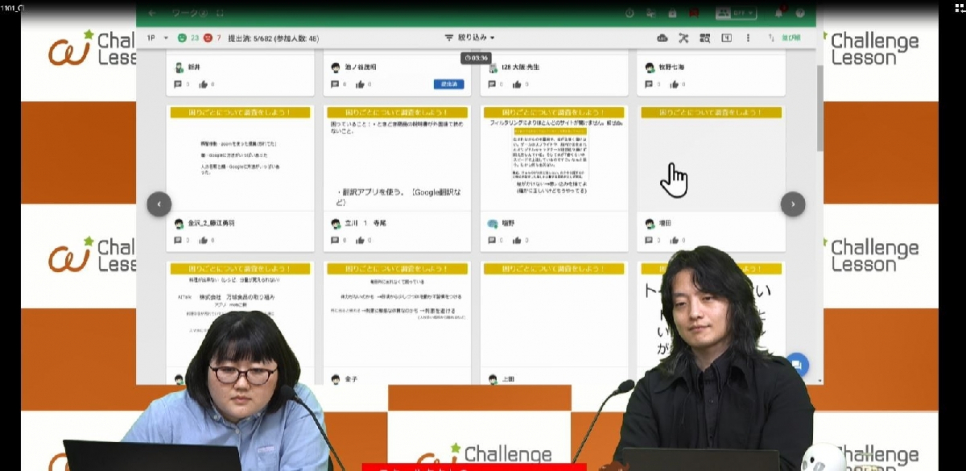The image size is (966, 471).
Task: Click the like thumb on 金沢_2 card
Action: click(x=204, y=241)
